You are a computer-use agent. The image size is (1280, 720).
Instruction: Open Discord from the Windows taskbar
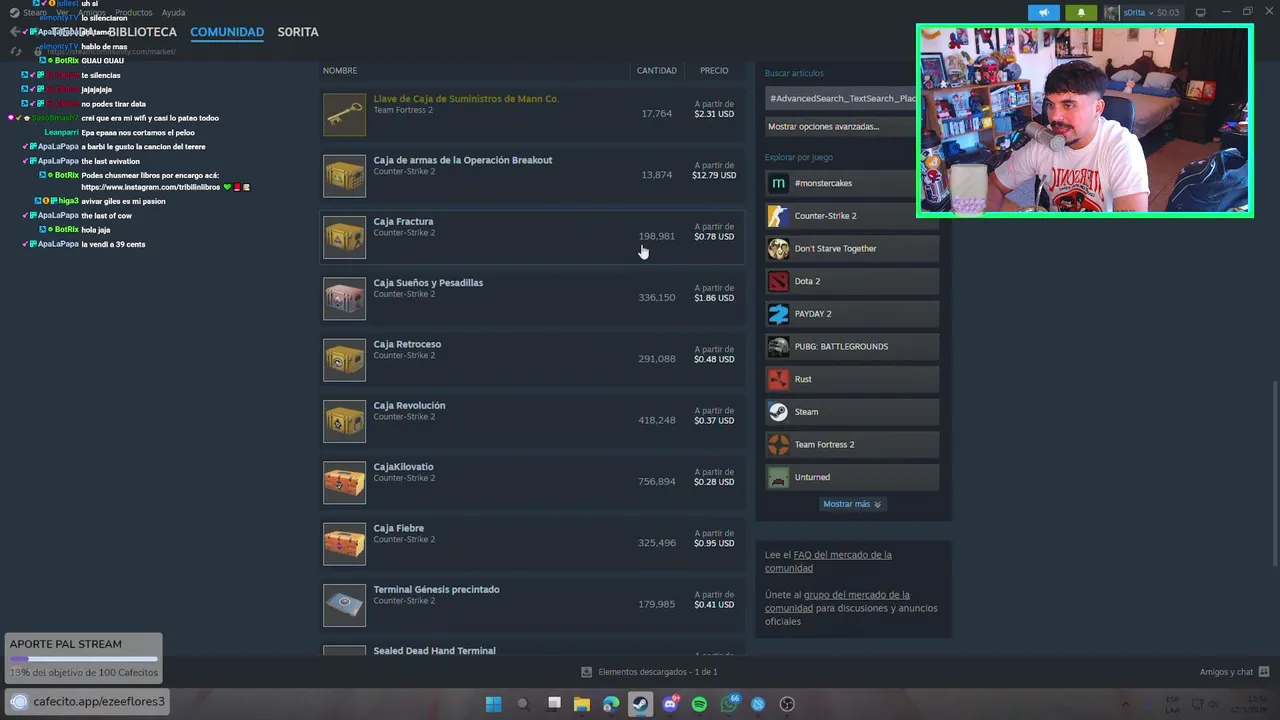(670, 704)
